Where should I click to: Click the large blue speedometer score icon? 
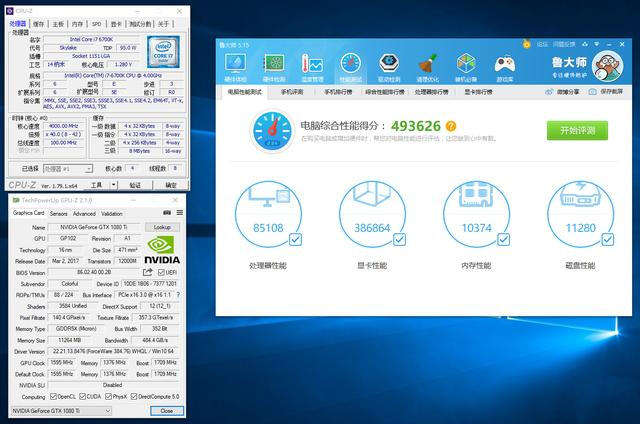tap(272, 131)
